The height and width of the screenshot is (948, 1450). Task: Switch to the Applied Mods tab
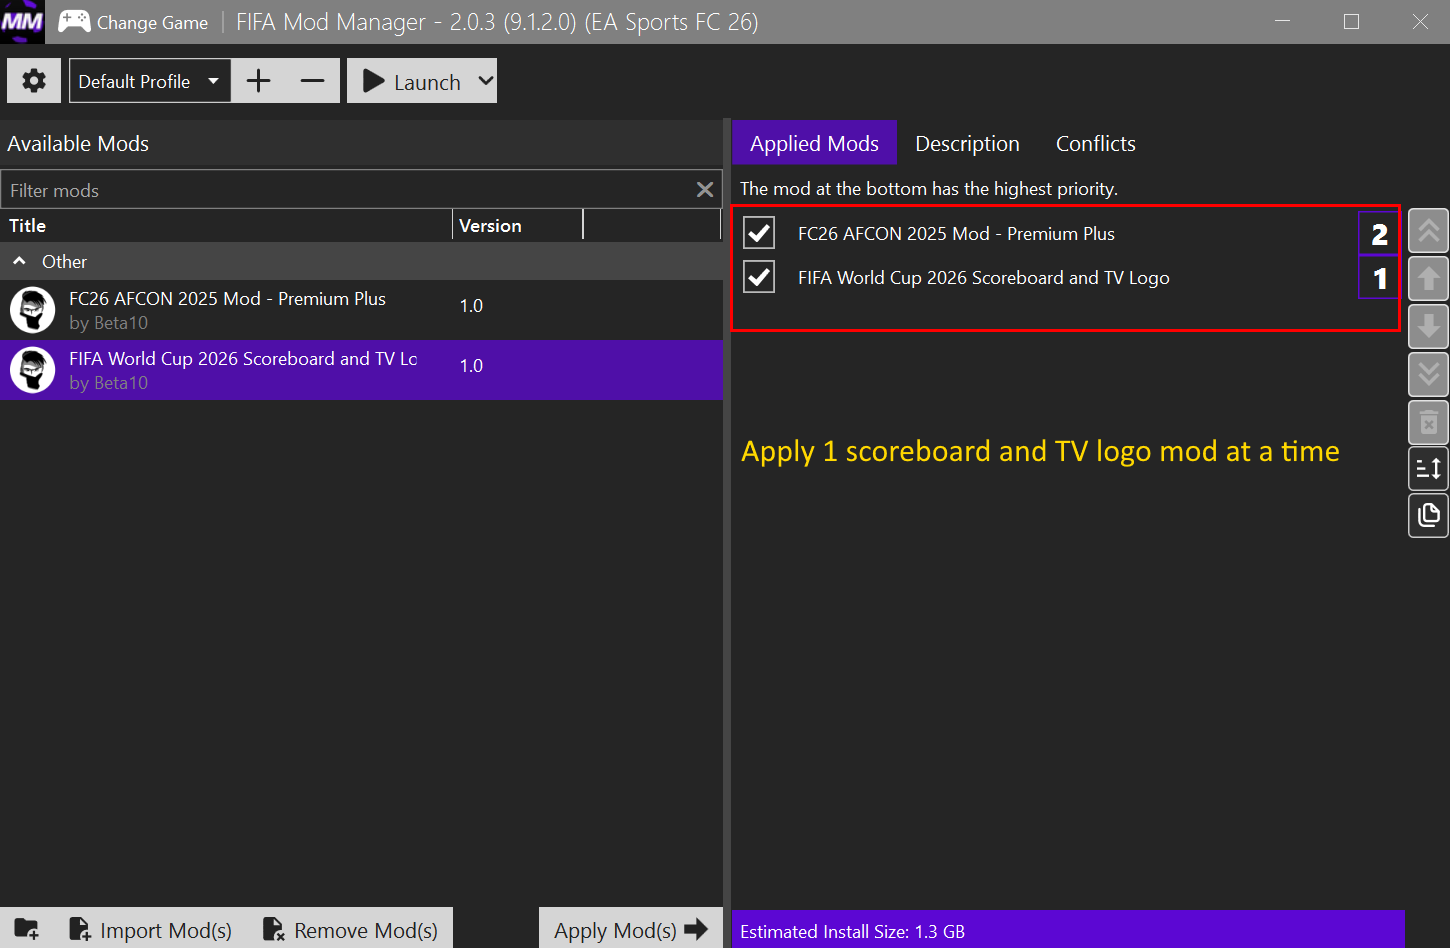814,143
